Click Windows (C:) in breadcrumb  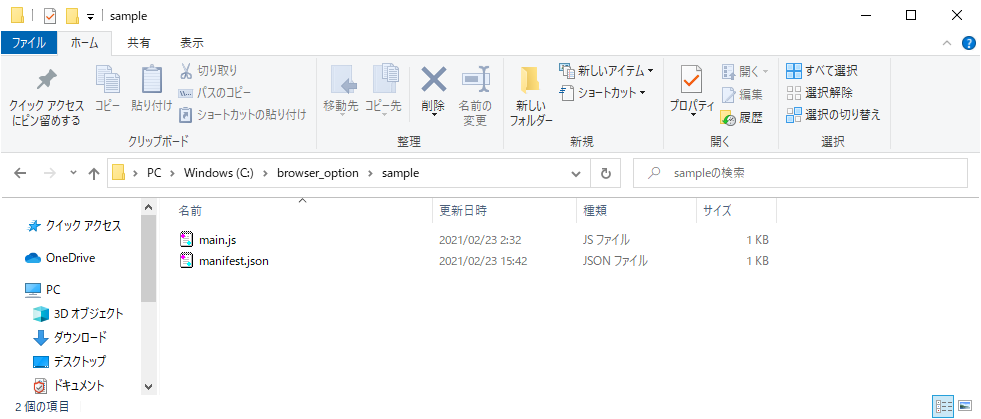[218, 173]
